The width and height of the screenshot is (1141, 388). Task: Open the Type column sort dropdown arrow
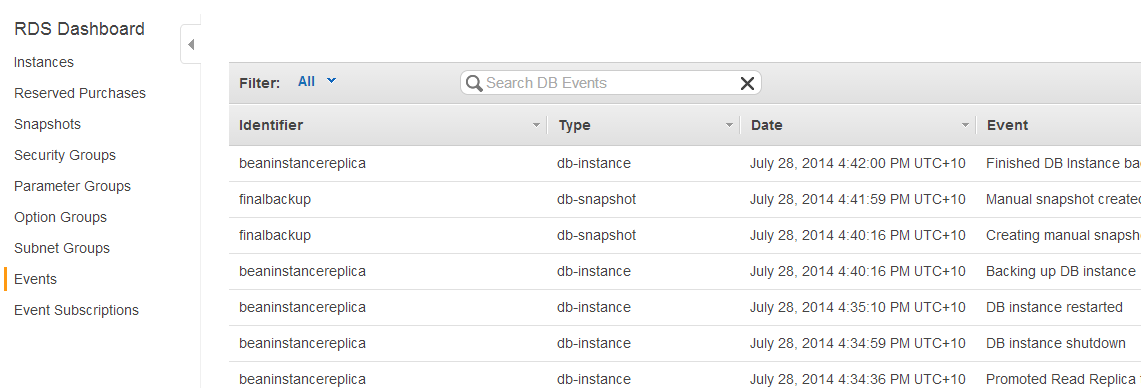pyautogui.click(x=730, y=125)
